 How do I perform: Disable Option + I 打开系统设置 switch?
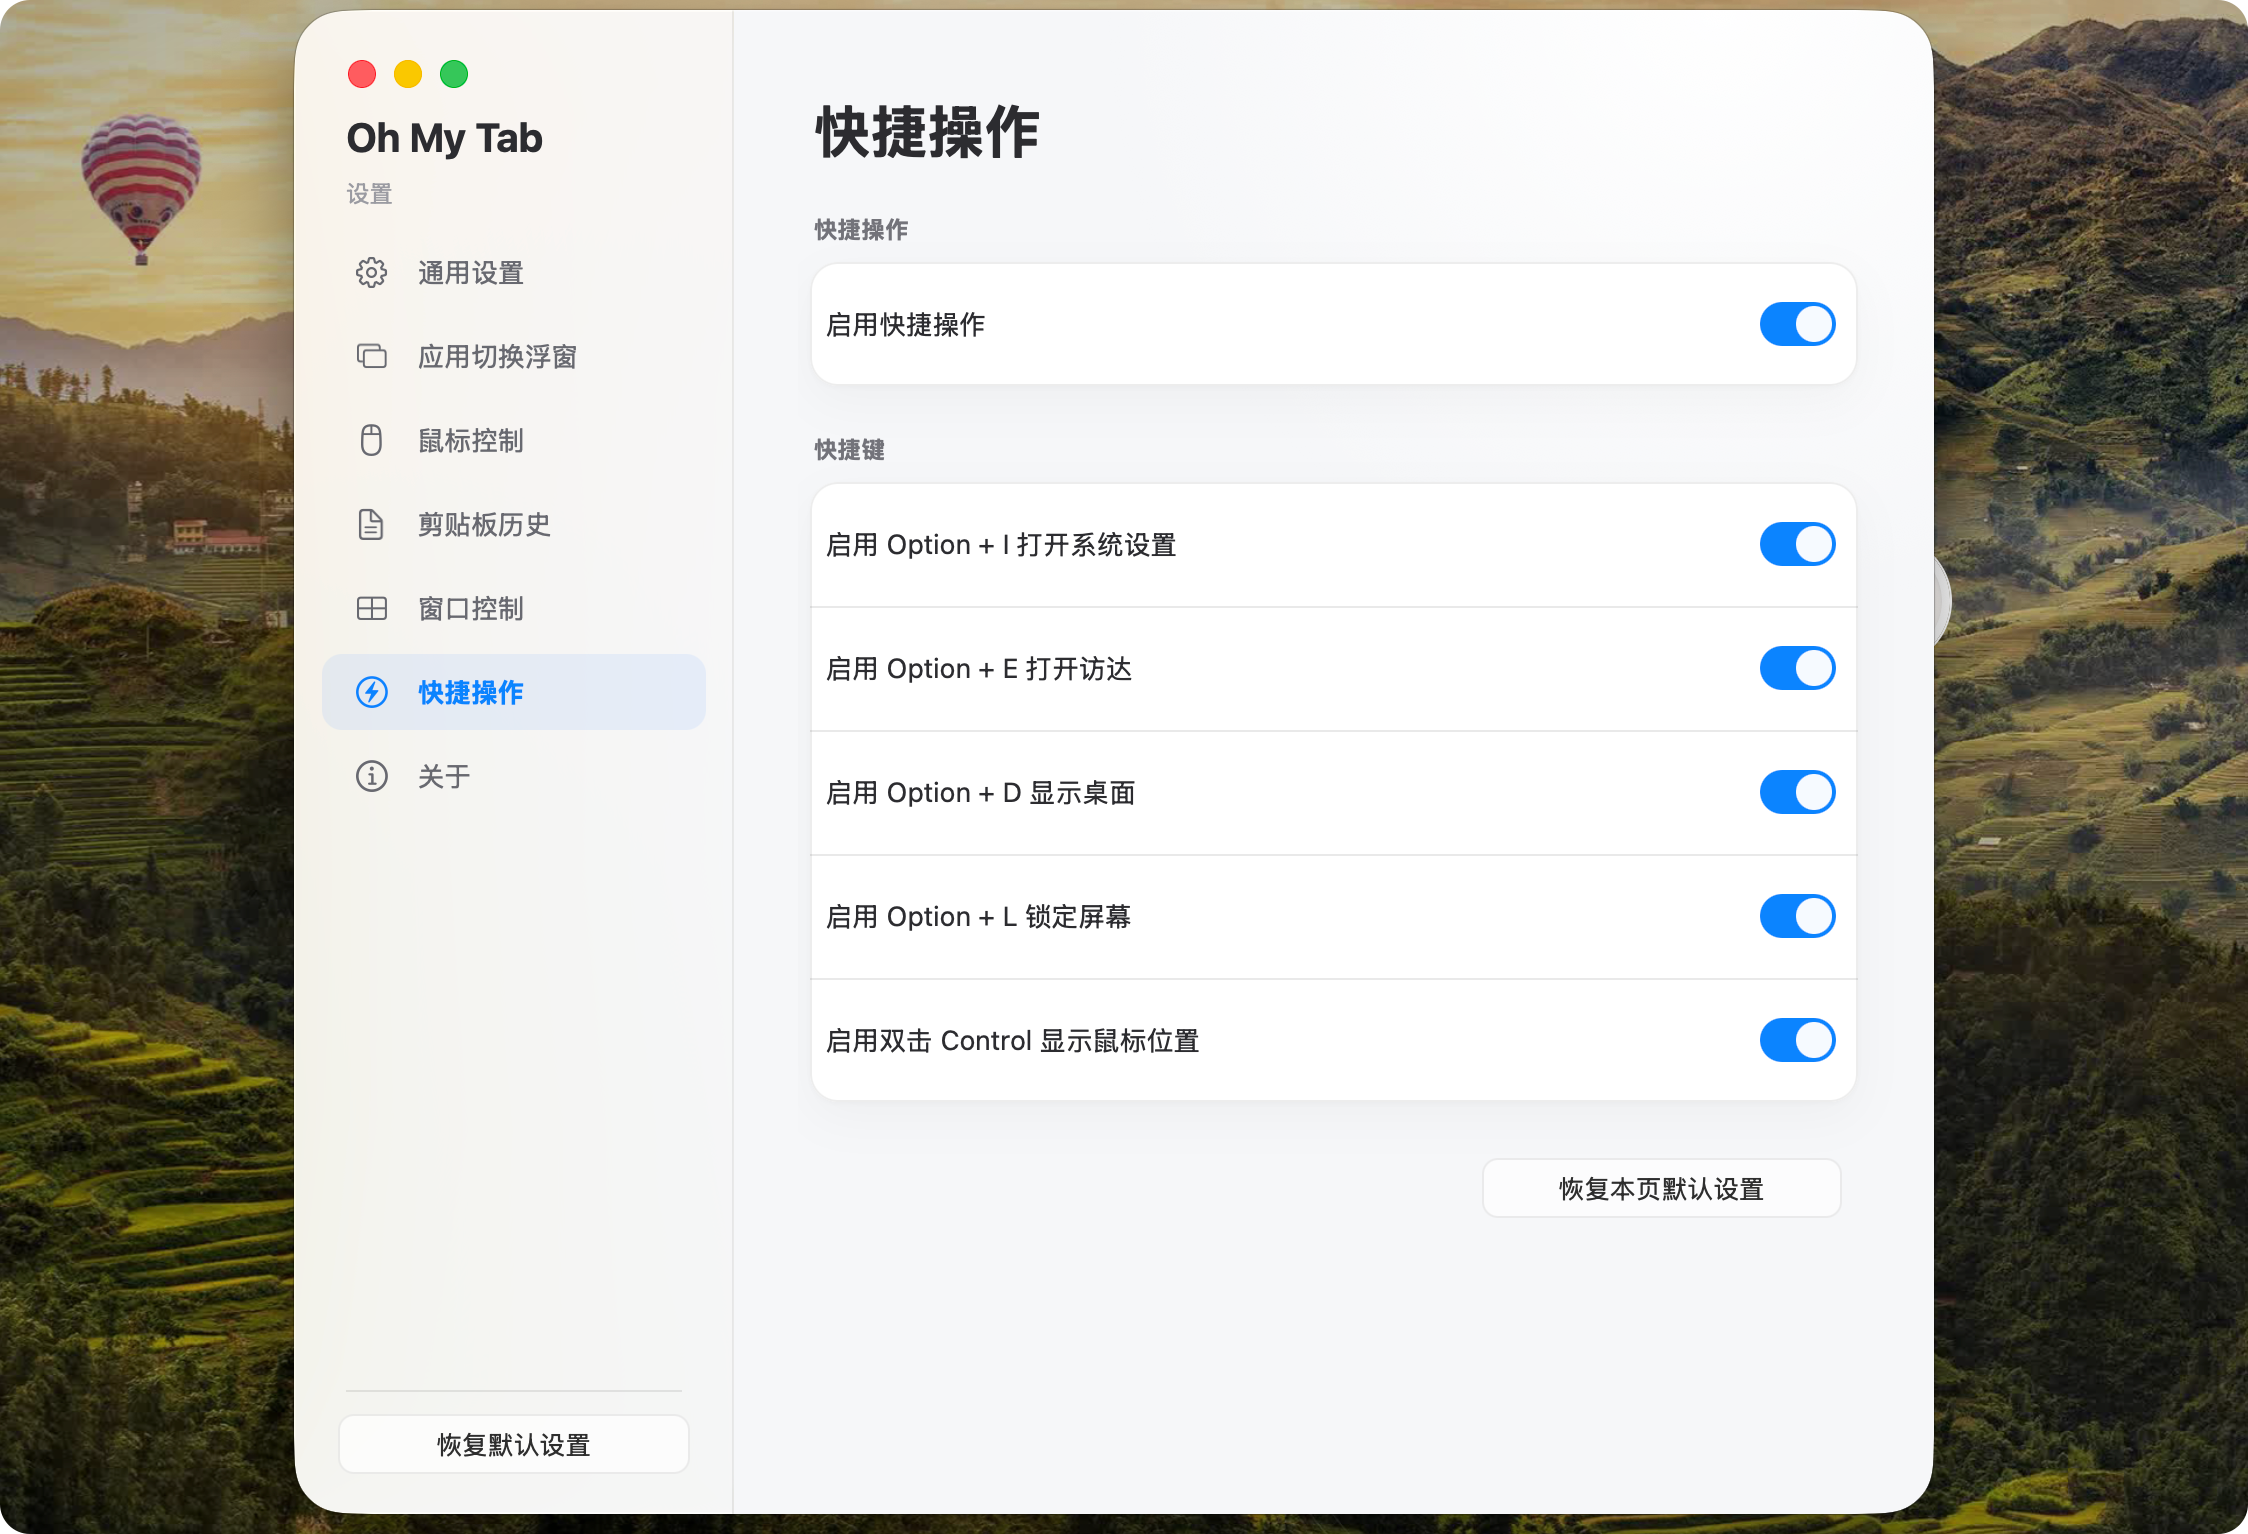click(x=1797, y=544)
